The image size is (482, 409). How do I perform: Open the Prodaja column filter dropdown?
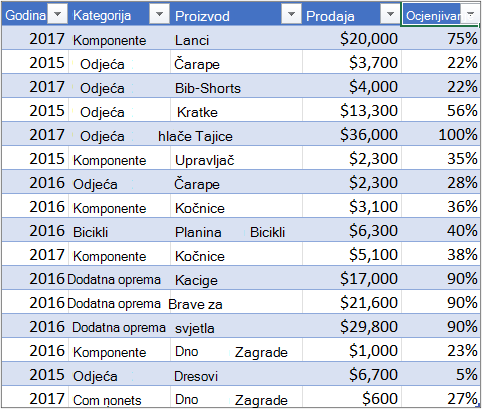click(390, 14)
